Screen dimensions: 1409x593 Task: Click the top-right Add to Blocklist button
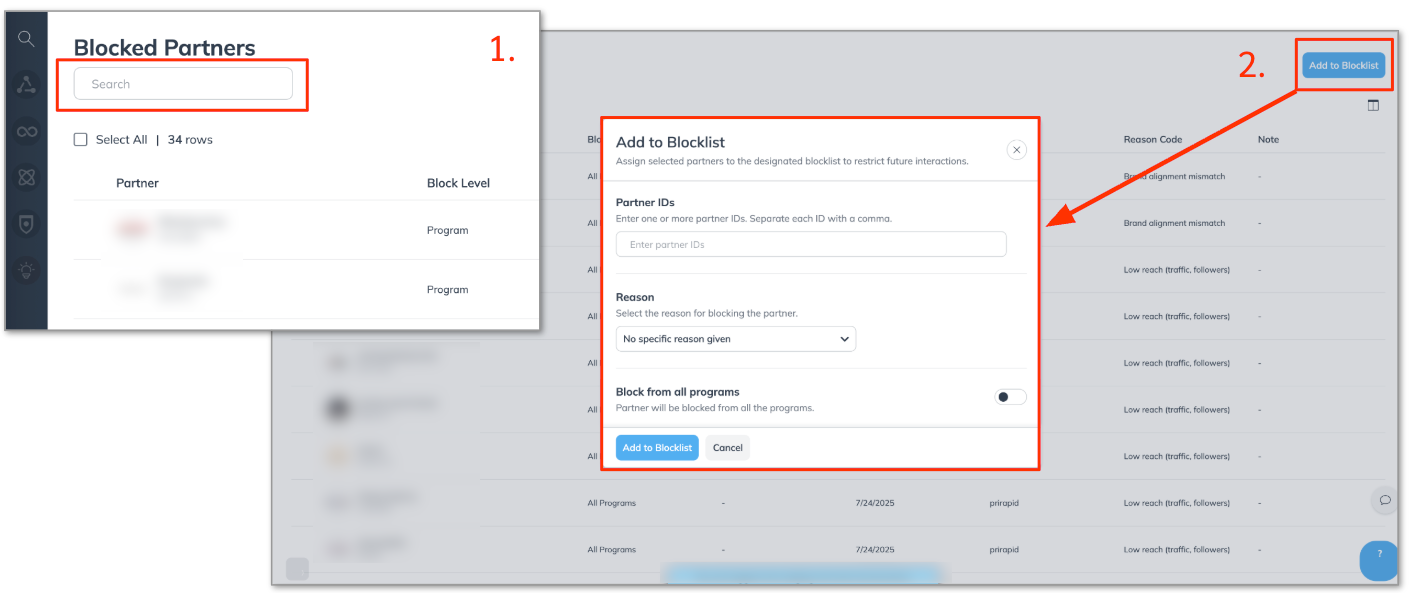click(1343, 66)
